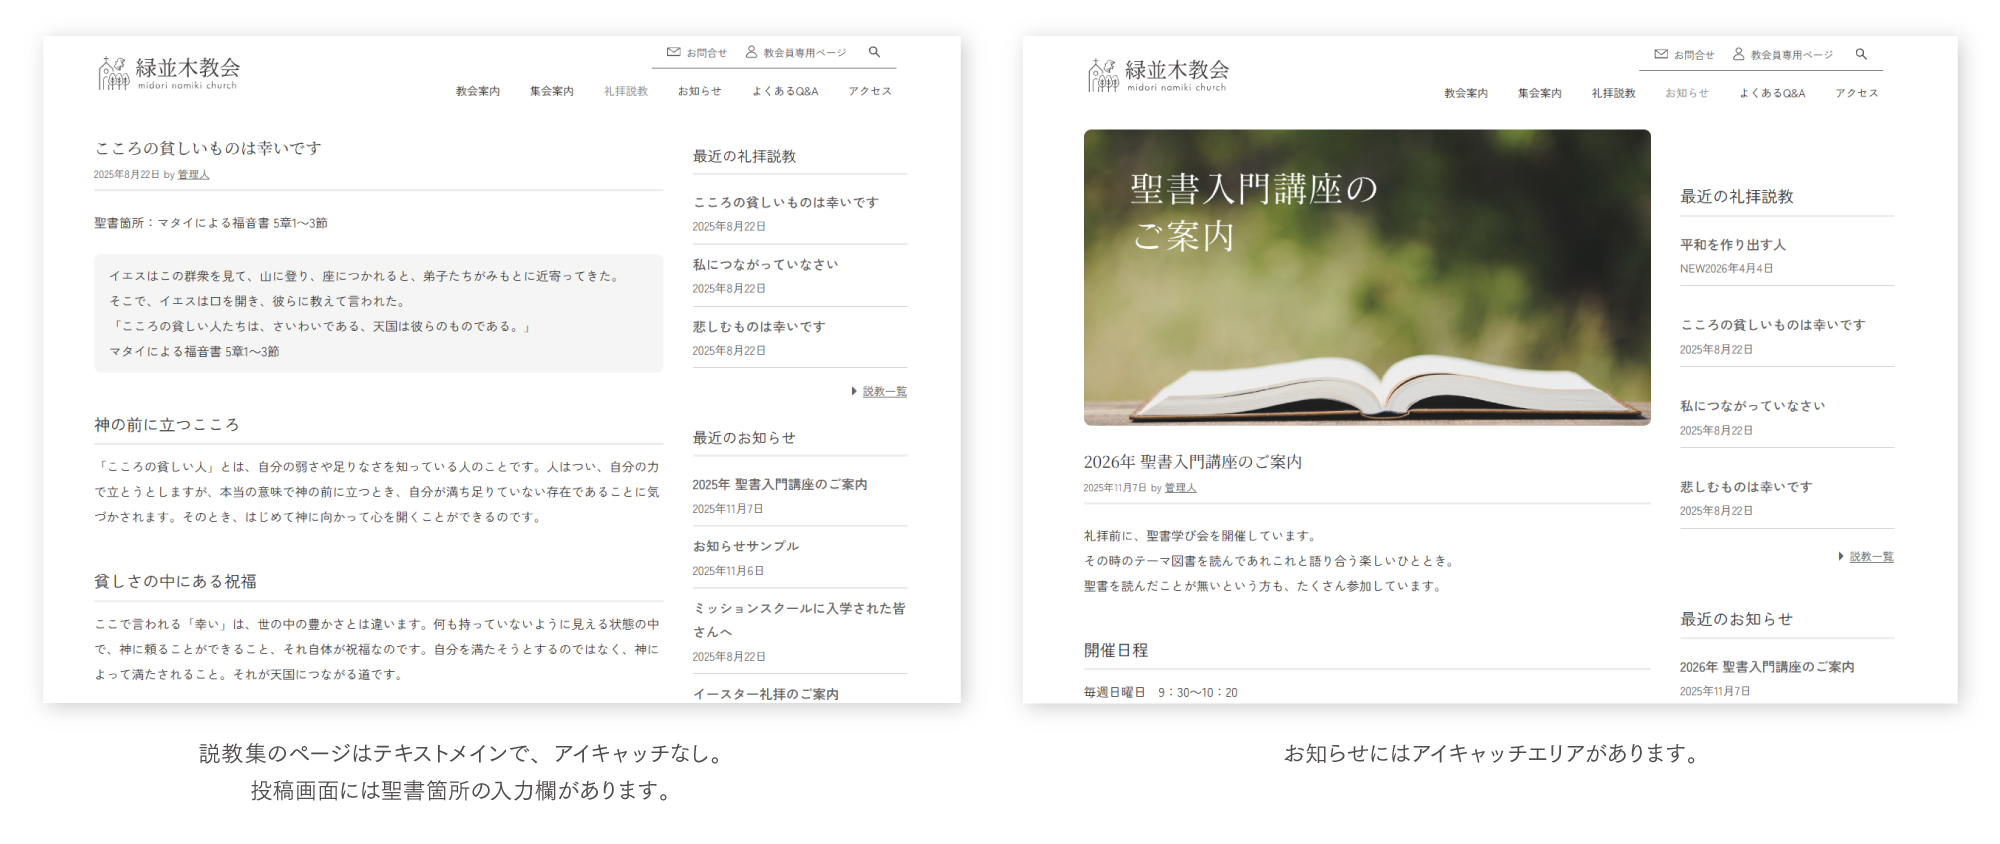Select アクセス in the right page navigation

click(1856, 93)
